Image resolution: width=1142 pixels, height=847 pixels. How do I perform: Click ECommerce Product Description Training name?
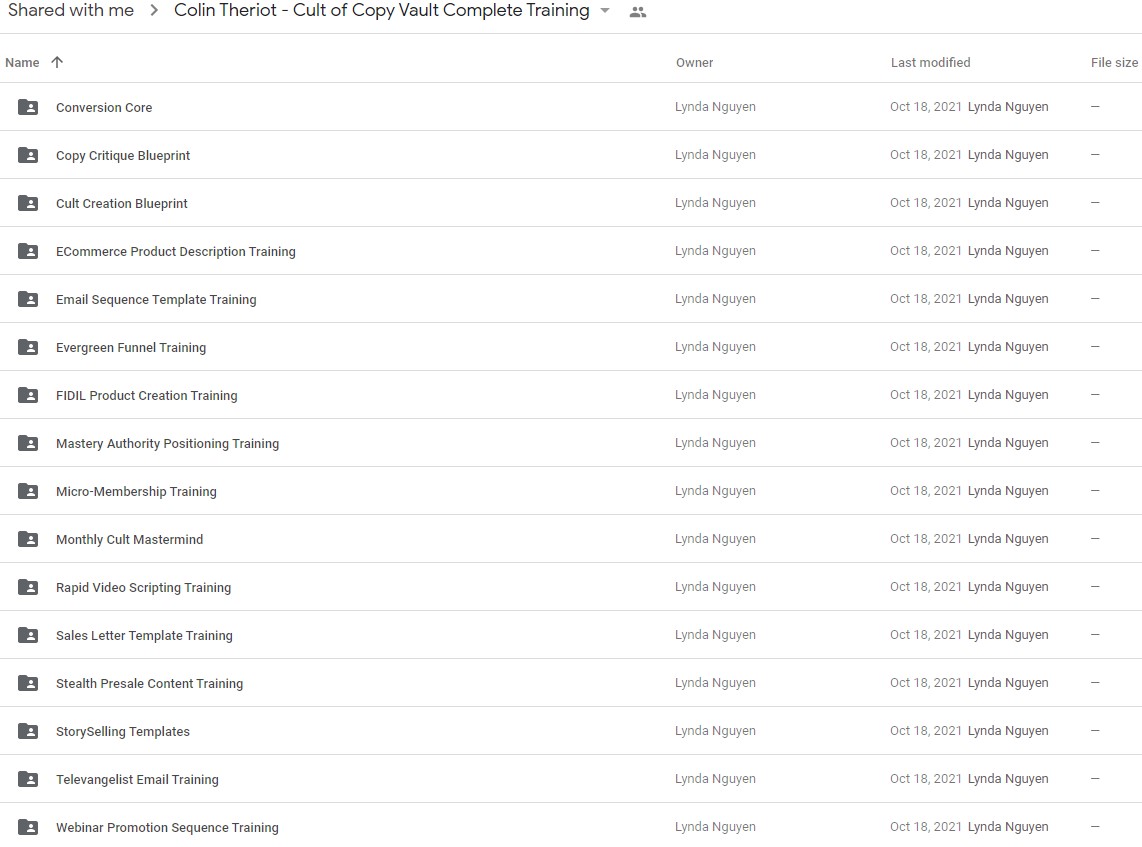pos(176,251)
